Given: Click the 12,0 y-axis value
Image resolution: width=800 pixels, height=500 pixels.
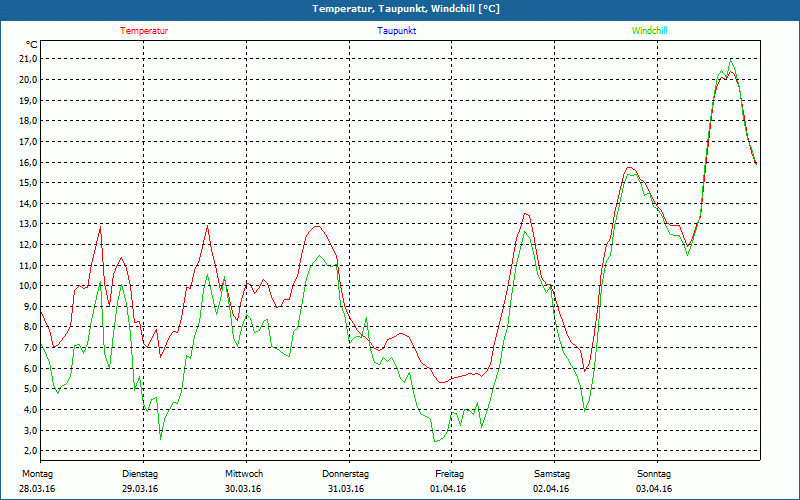Looking at the screenshot, I should pyautogui.click(x=29, y=245).
